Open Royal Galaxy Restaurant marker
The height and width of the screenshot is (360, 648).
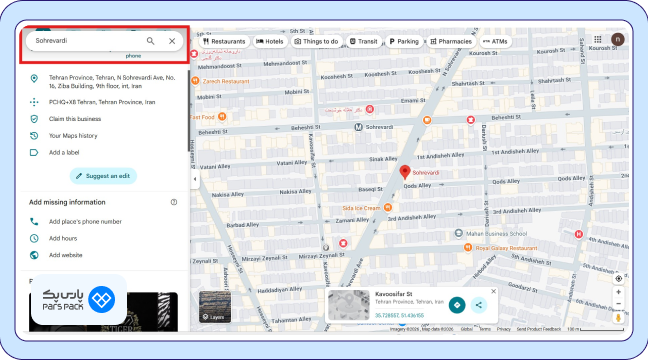pyautogui.click(x=468, y=248)
